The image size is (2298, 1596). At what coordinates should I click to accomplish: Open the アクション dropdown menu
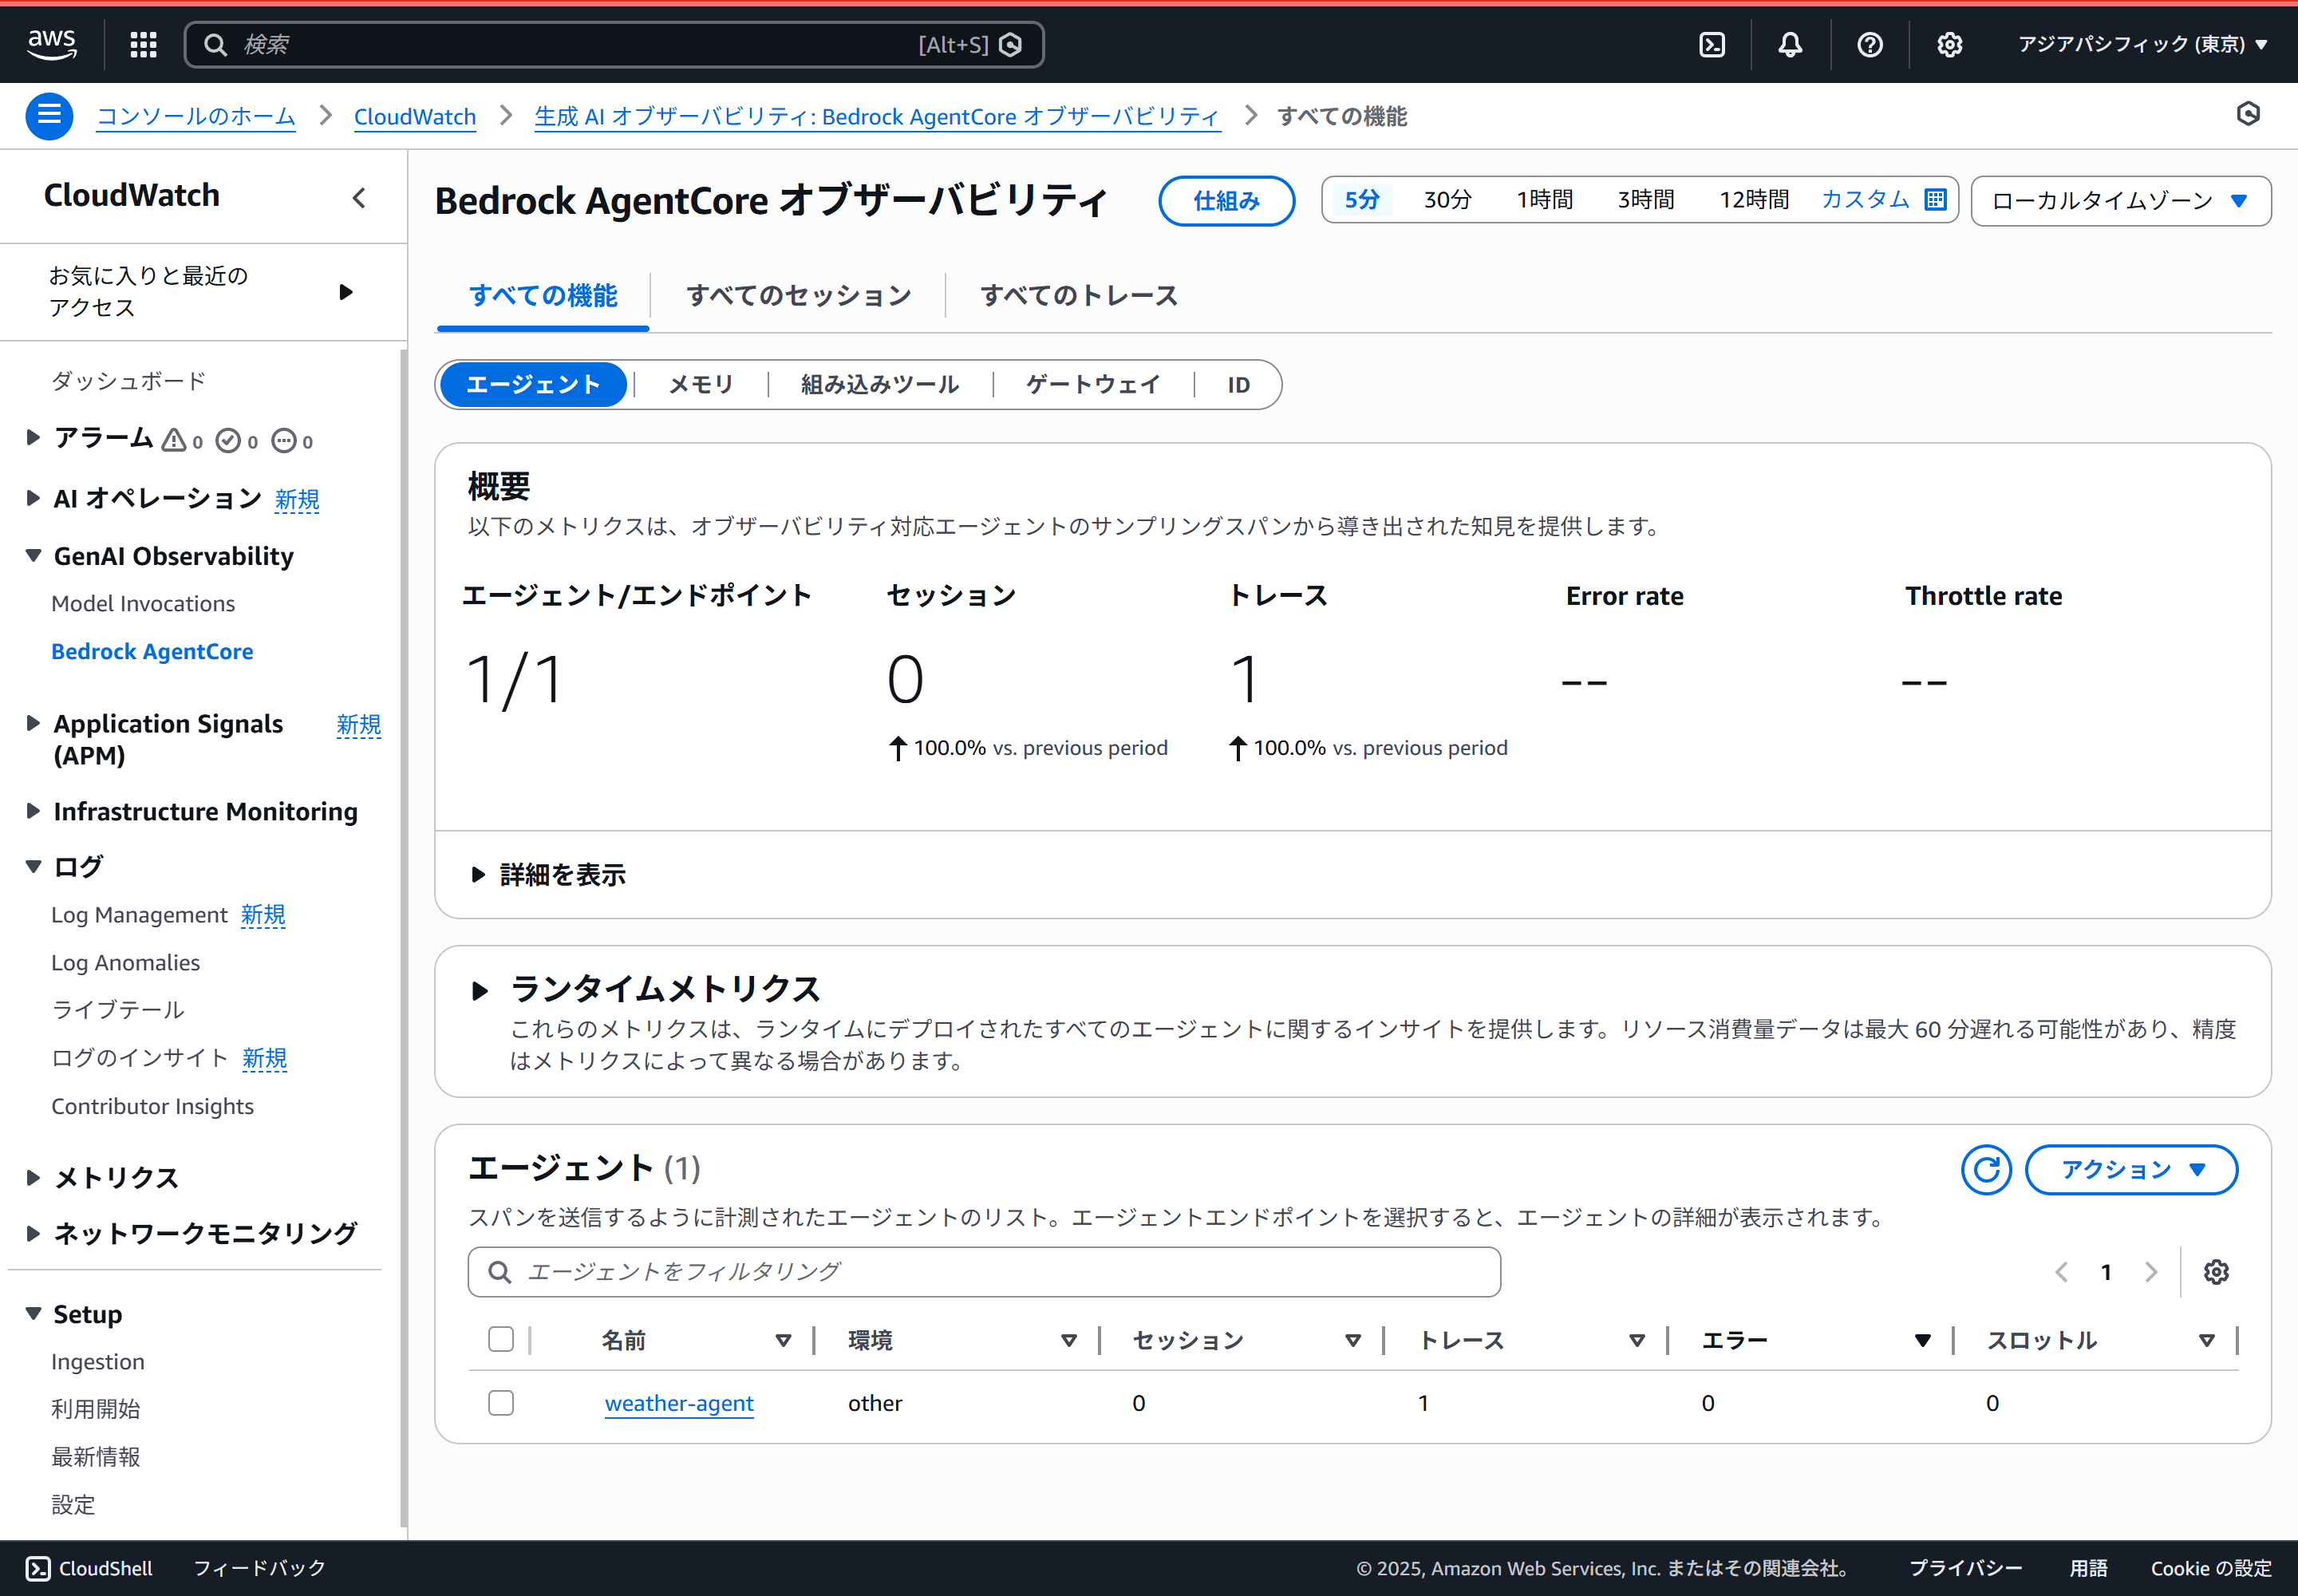pos(2131,1169)
